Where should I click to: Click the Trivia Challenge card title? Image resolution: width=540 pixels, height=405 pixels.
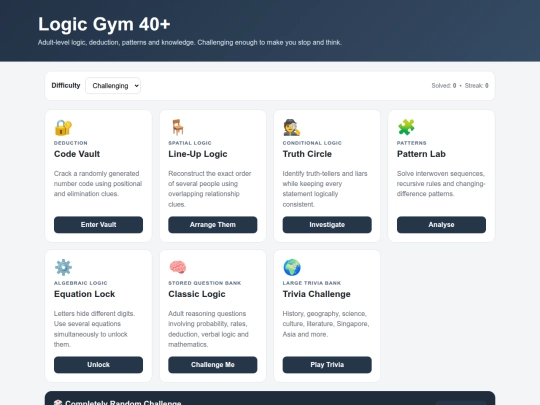pos(316,294)
